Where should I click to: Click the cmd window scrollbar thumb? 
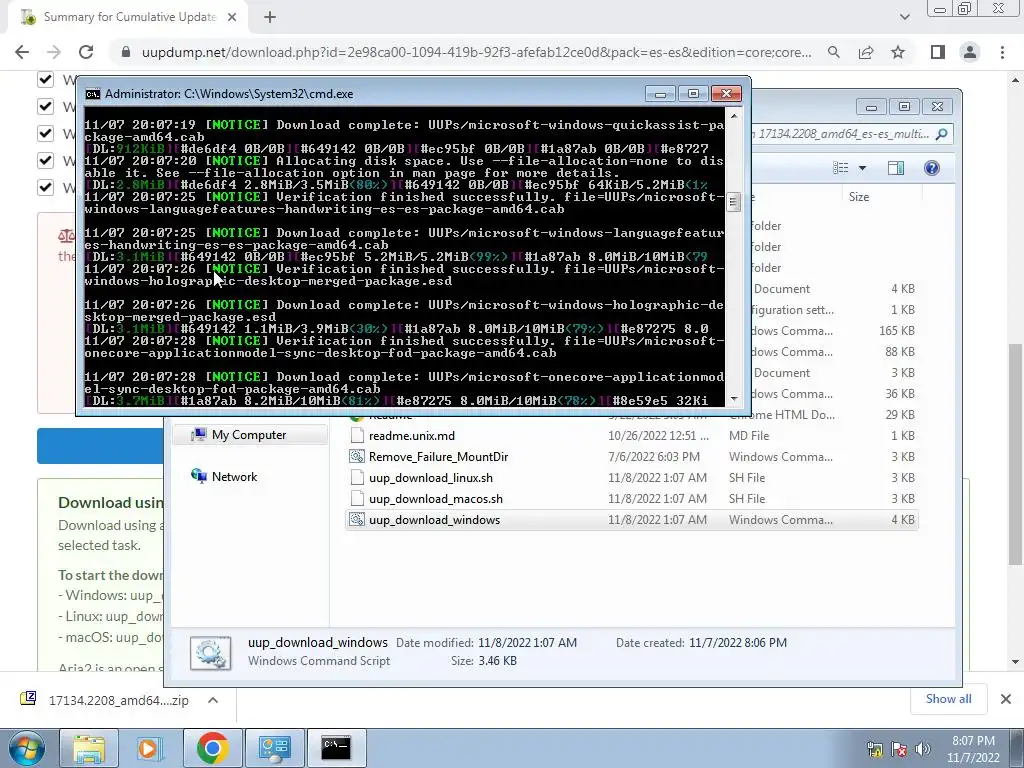click(x=733, y=202)
